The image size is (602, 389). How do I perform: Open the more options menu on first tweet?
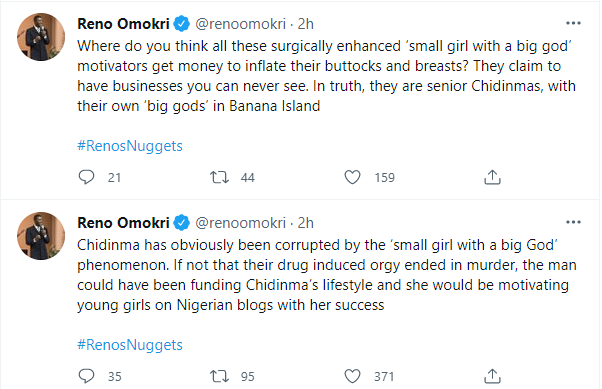click(x=573, y=23)
